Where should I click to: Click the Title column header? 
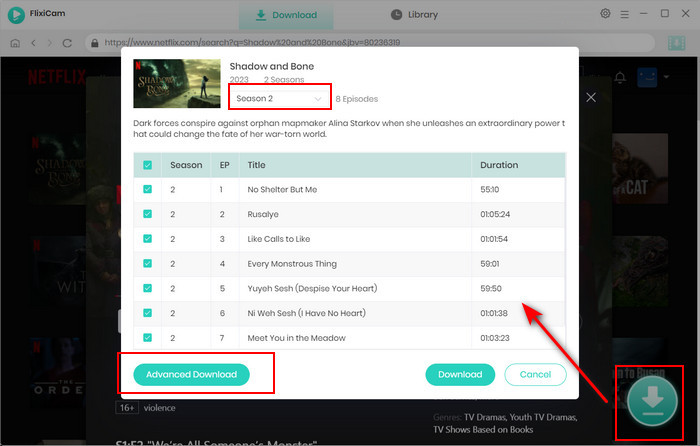(256, 165)
